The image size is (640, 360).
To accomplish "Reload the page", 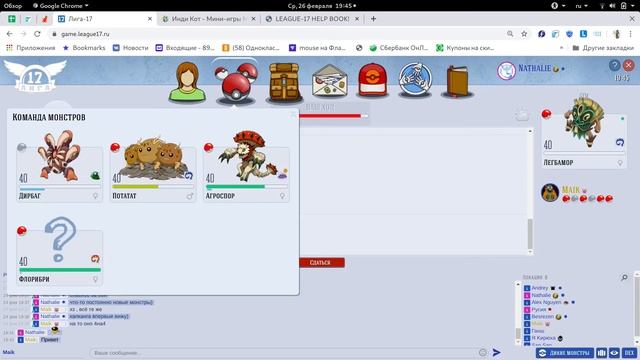I will click(37, 34).
